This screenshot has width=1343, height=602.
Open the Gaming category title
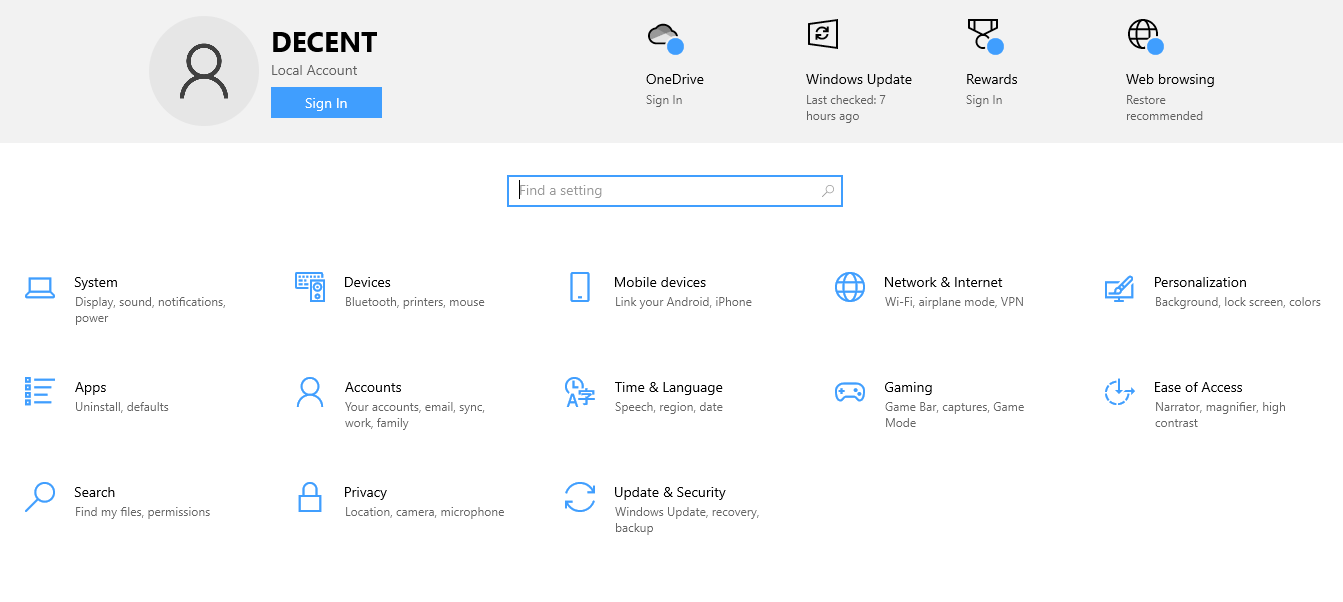point(908,387)
